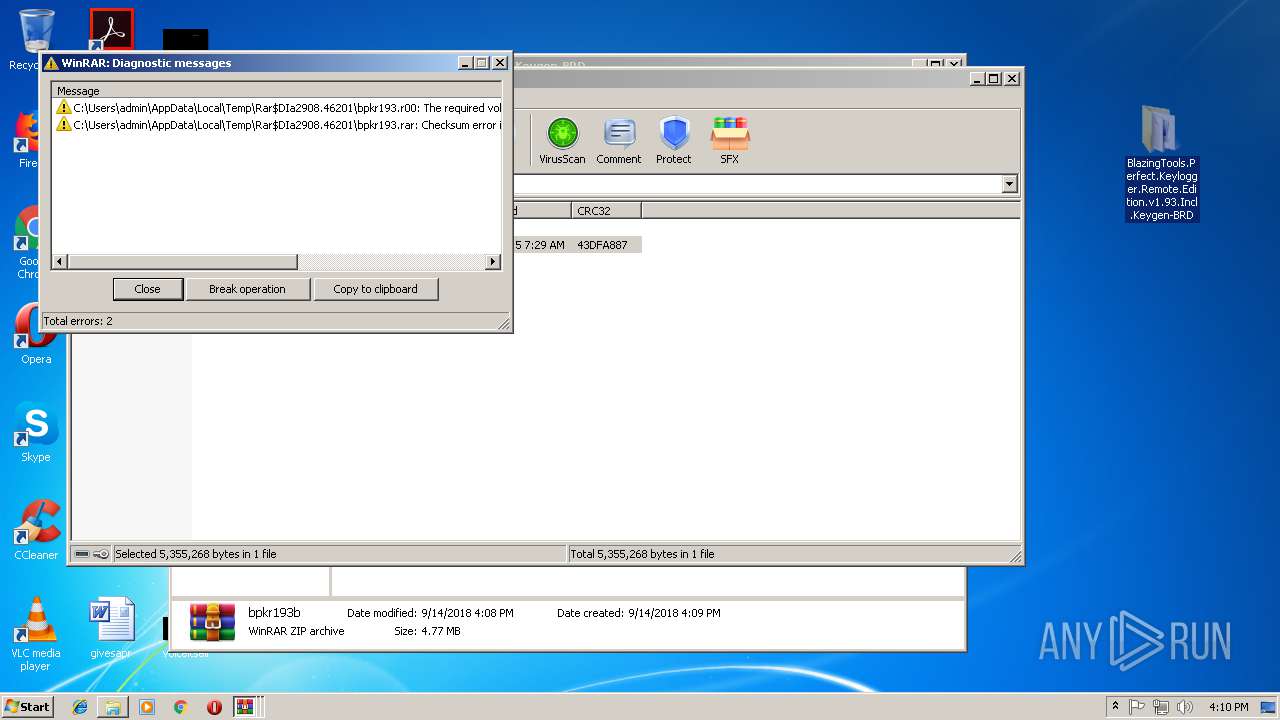Click the VirusScan toolbar icon in WinRAR

[x=562, y=140]
